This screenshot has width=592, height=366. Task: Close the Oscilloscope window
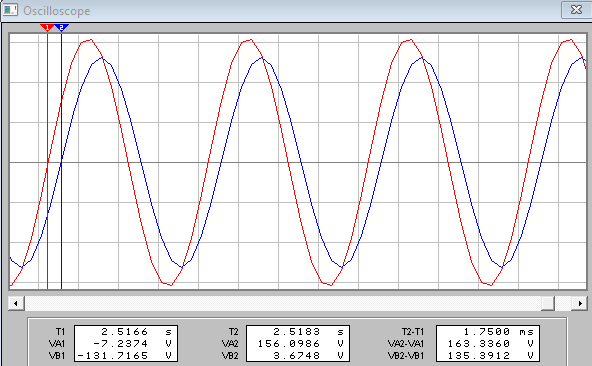coord(576,10)
